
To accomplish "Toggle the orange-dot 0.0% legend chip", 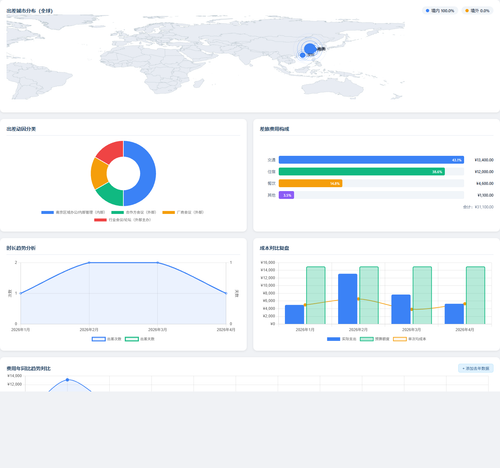I will tap(477, 11).
